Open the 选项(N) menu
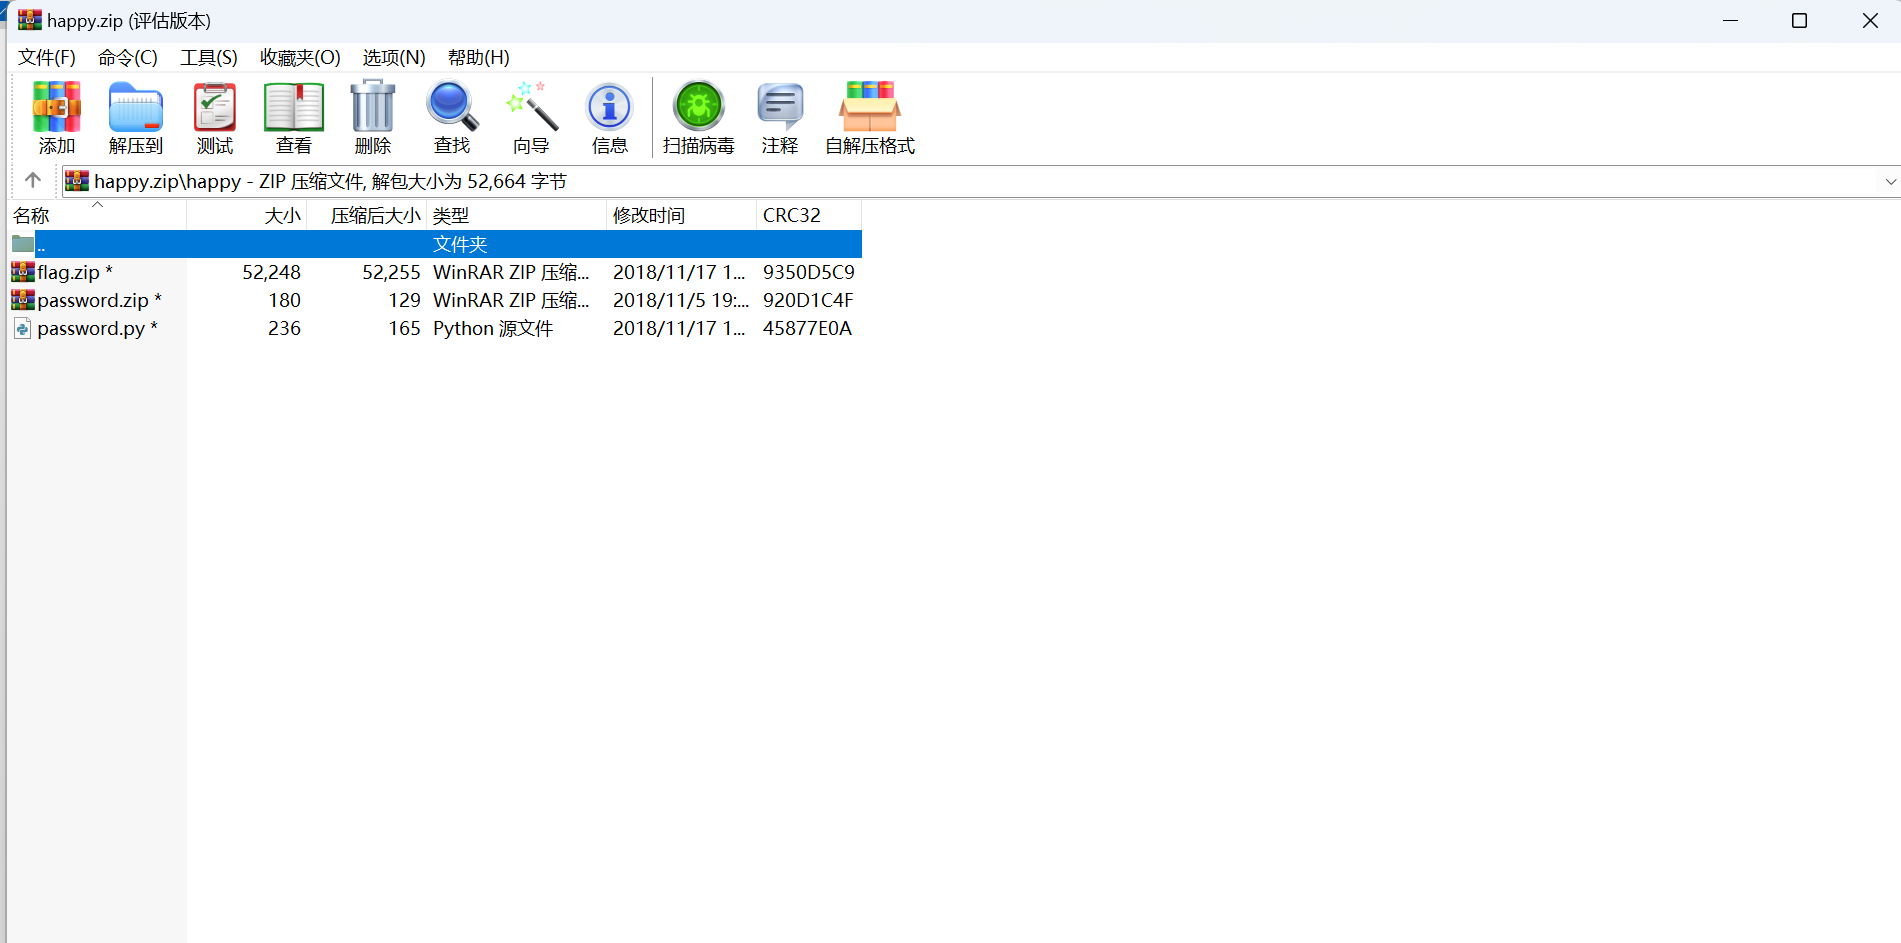This screenshot has width=1901, height=943. pos(394,57)
